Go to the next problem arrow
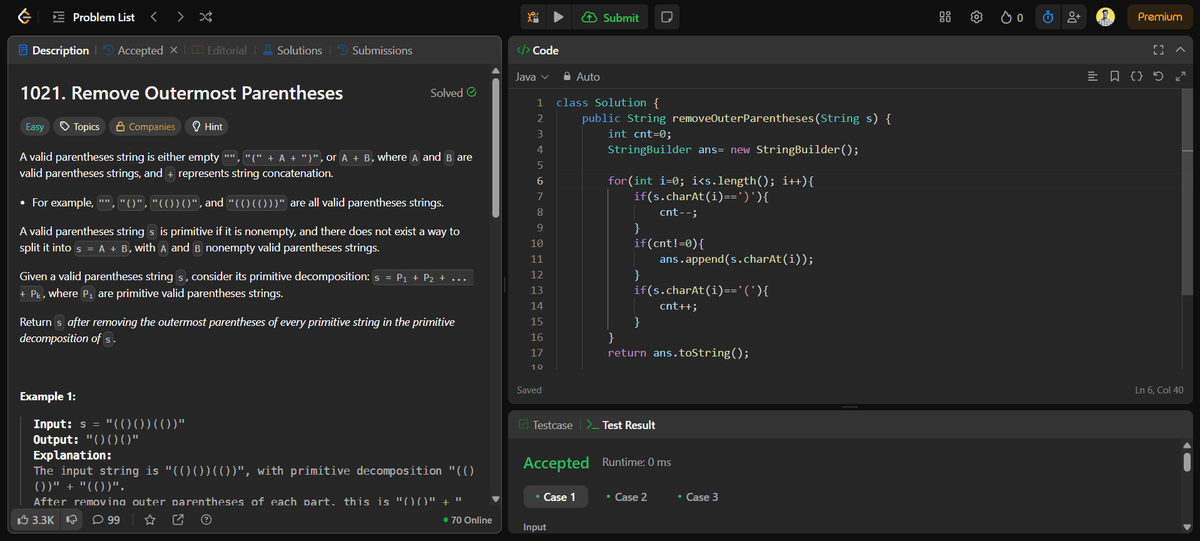Screen dimensions: 1200x541 point(180,17)
